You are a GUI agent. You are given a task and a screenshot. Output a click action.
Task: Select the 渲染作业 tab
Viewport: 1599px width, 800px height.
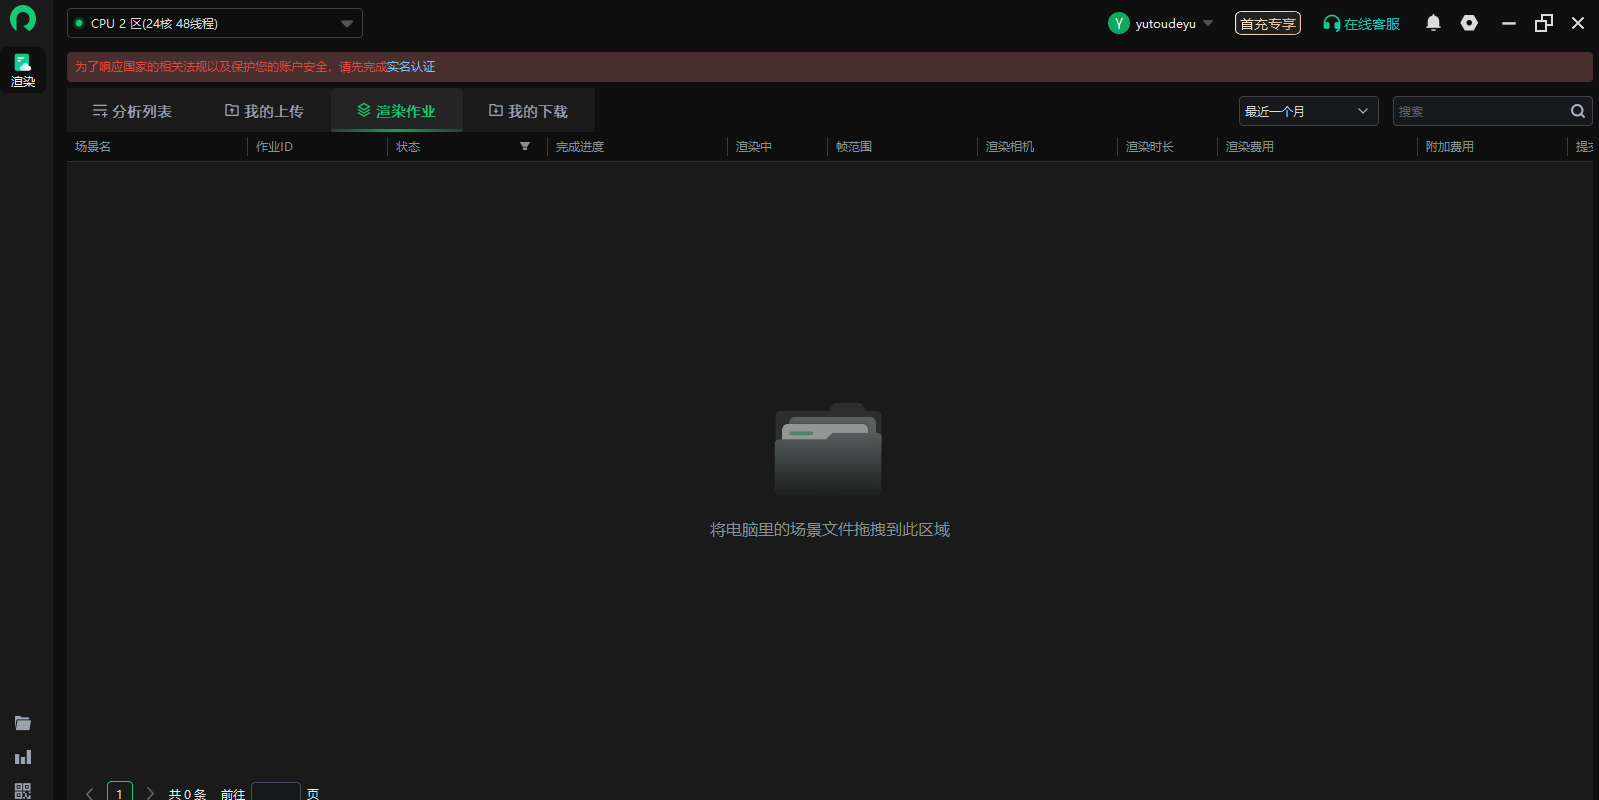pyautogui.click(x=397, y=111)
